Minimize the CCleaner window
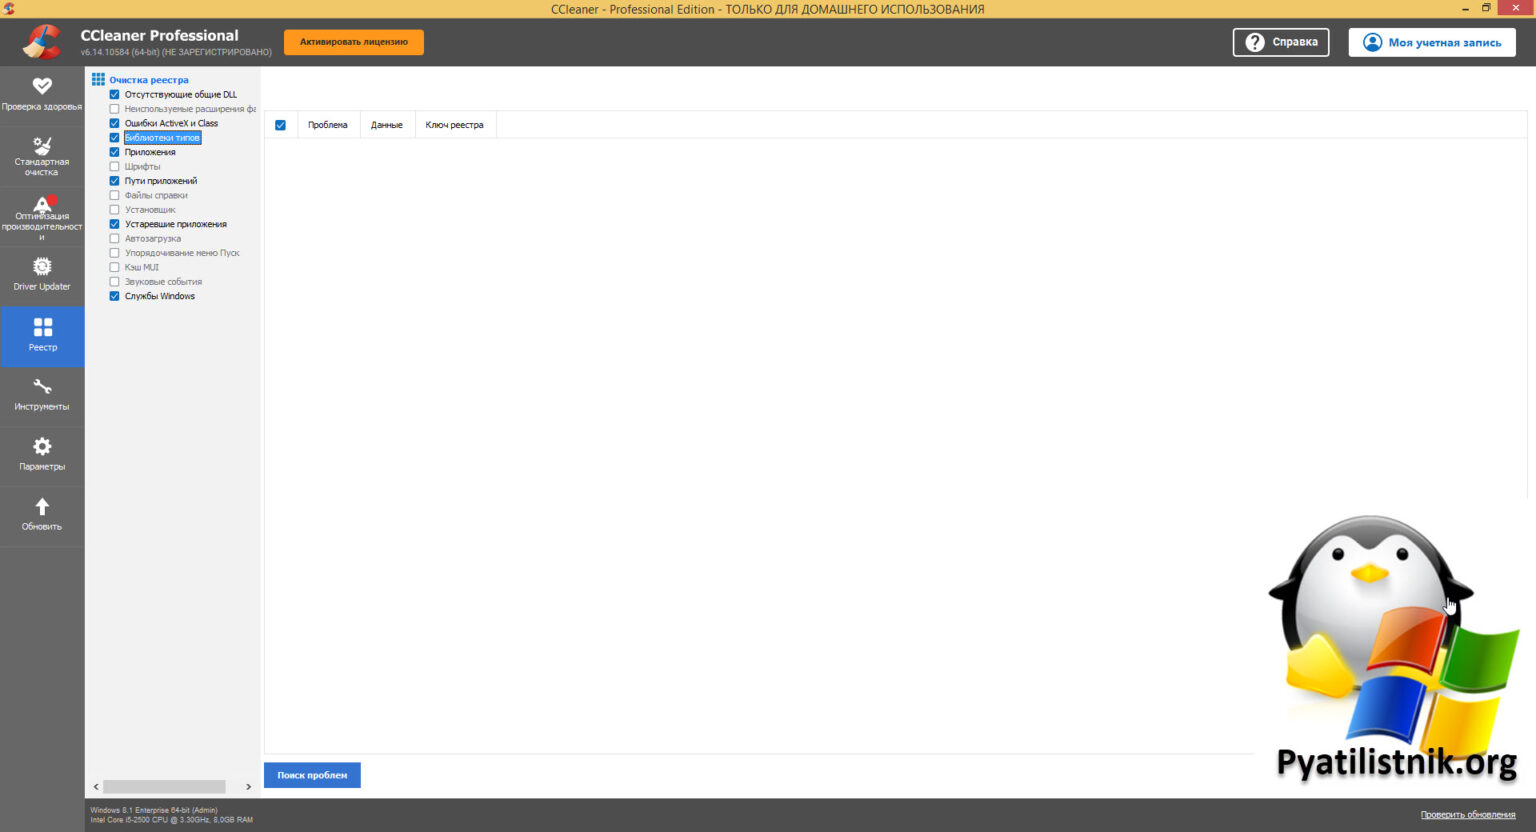 [1465, 8]
